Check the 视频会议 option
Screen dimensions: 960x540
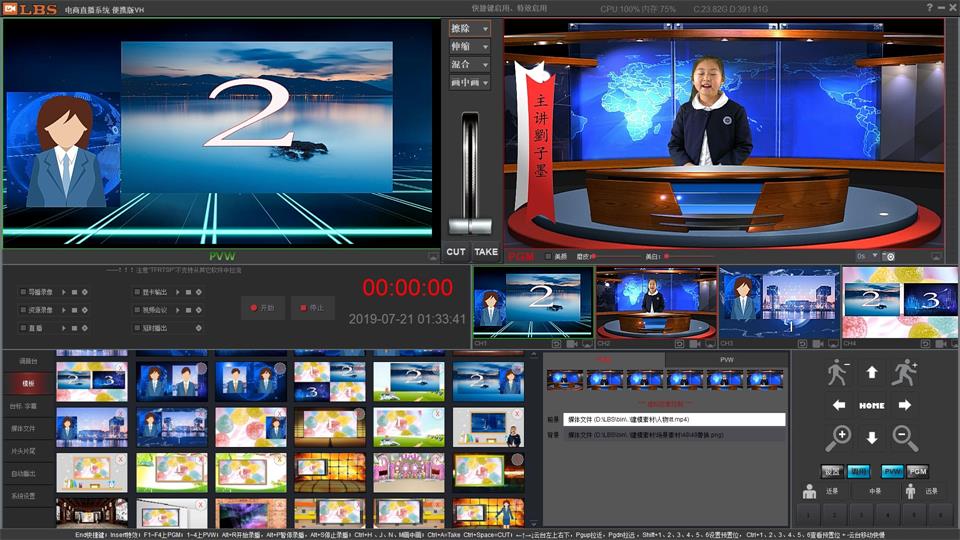click(136, 310)
